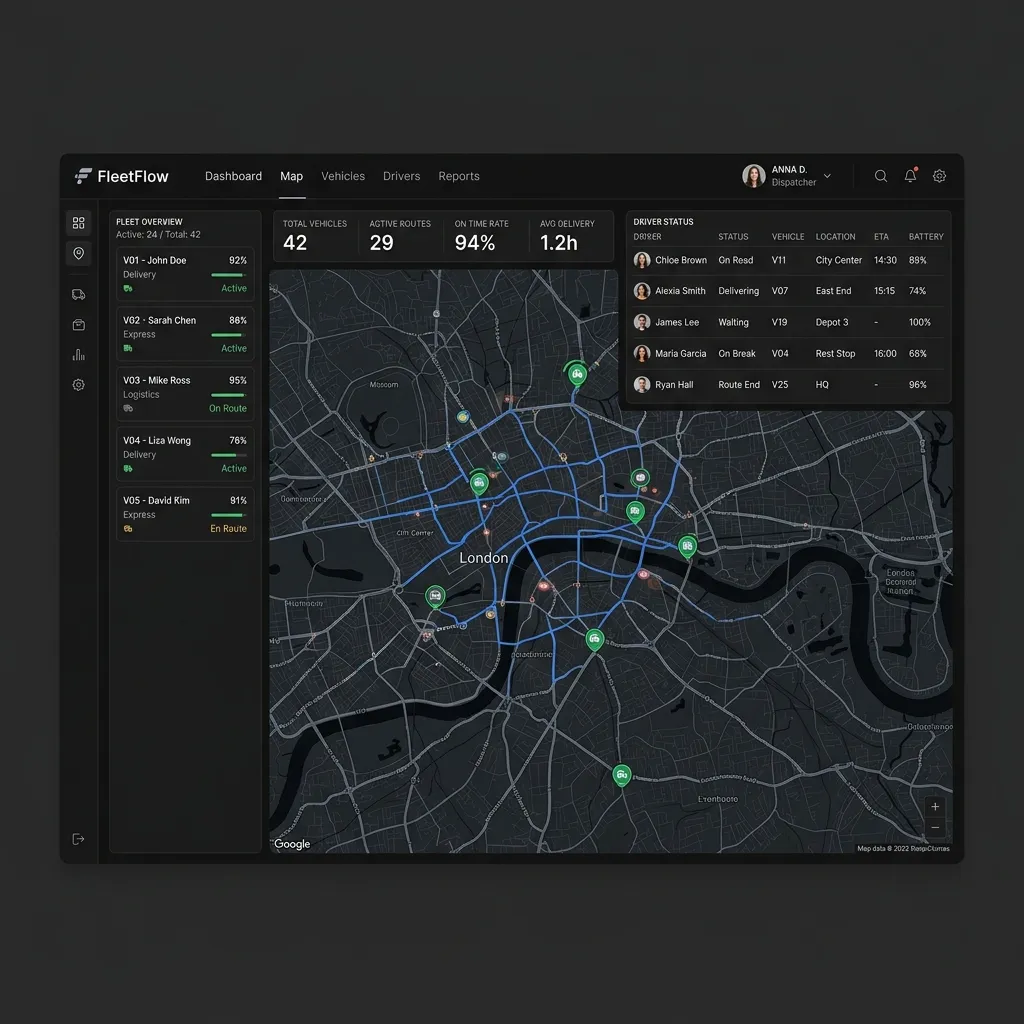Select Maria Garcia driver name
Image resolution: width=1024 pixels, height=1024 pixels.
tap(680, 353)
